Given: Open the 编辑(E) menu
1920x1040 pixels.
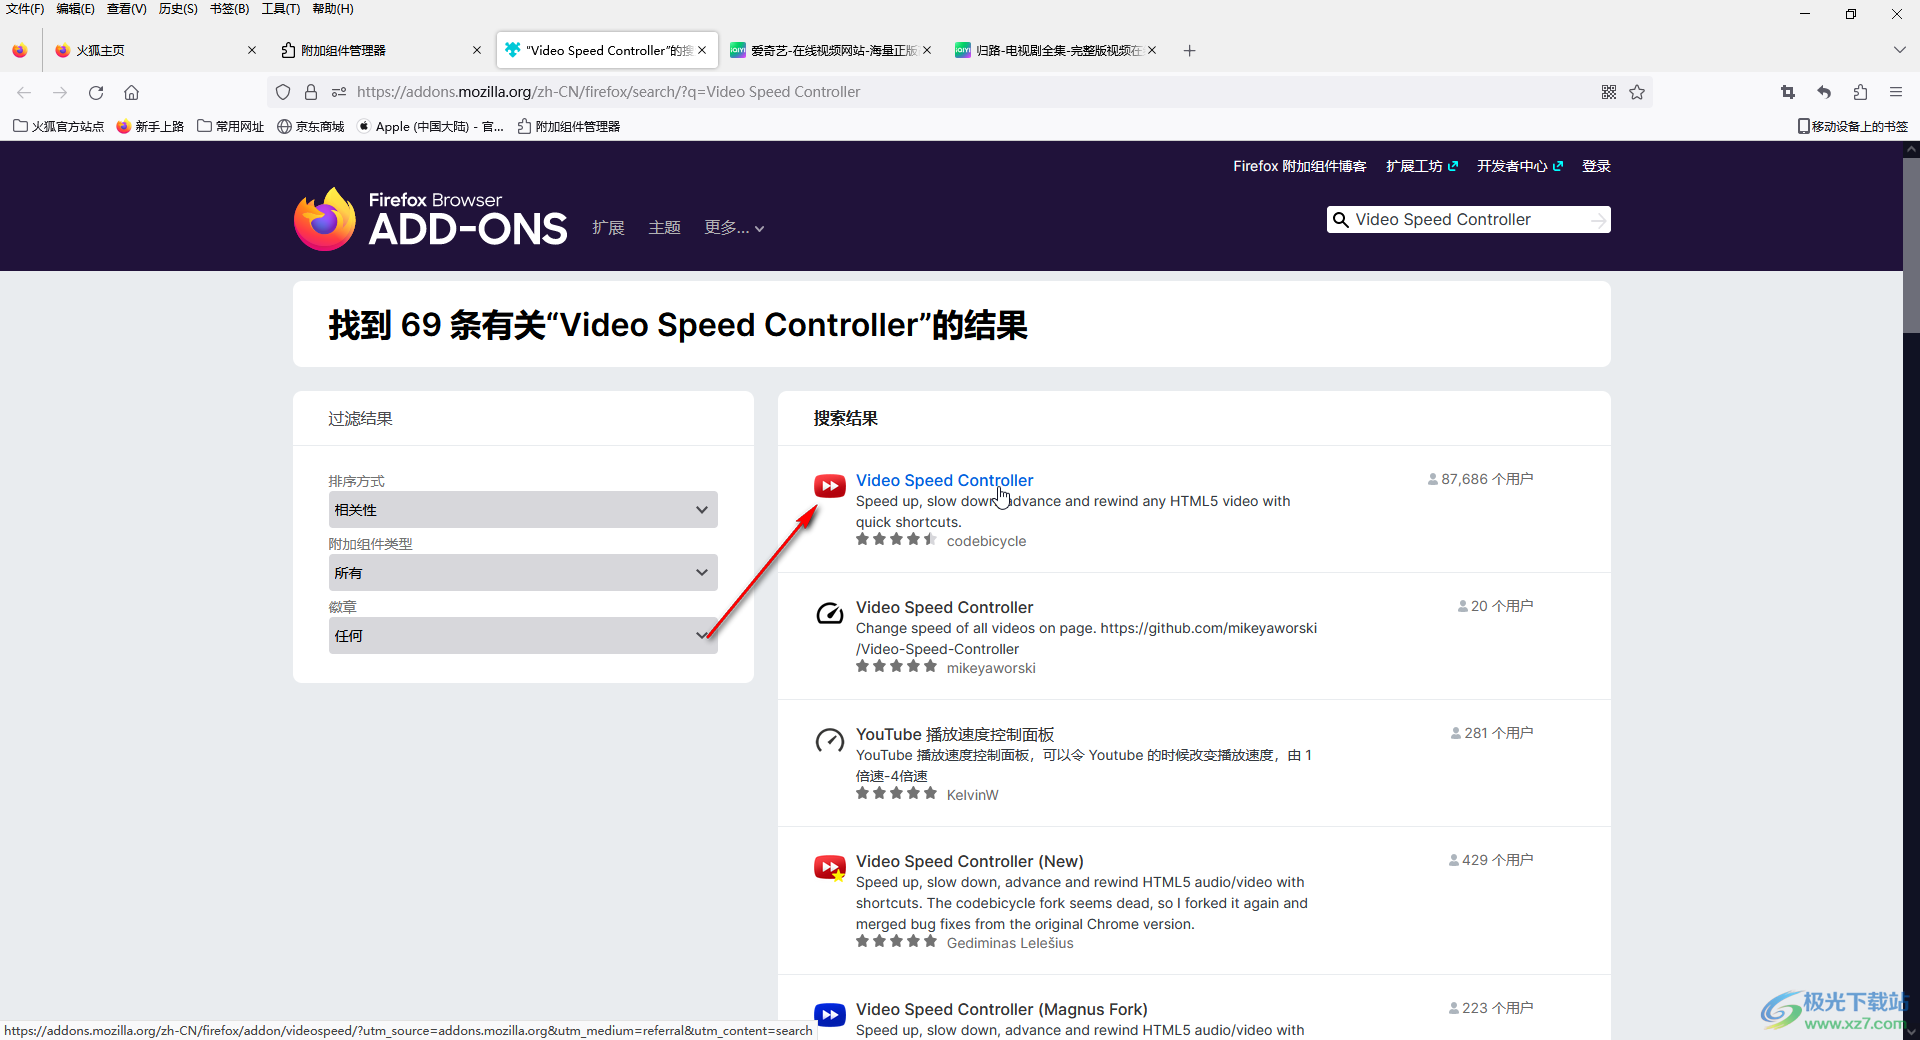Looking at the screenshot, I should click(76, 9).
